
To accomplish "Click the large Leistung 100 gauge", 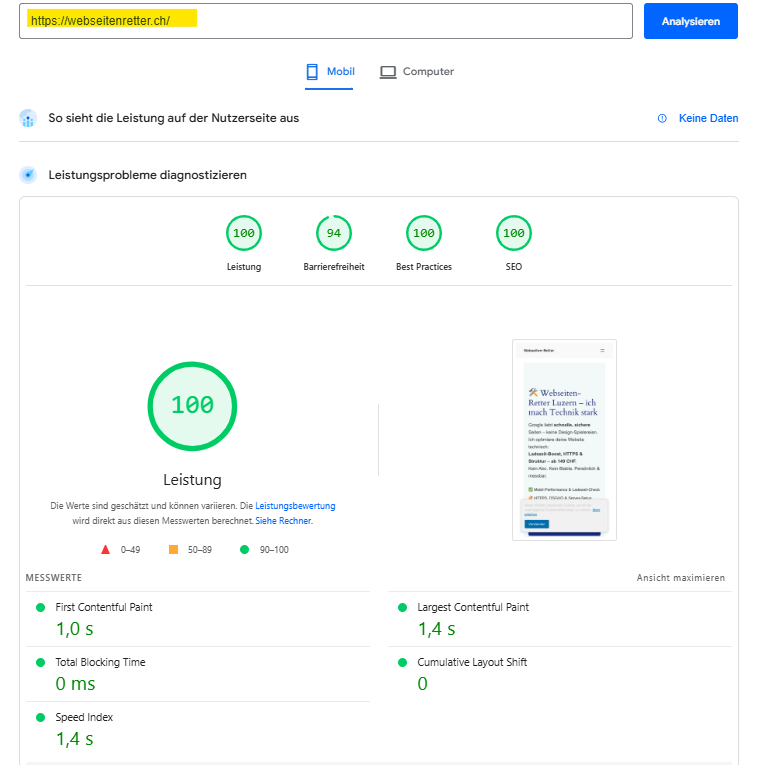I will point(192,406).
